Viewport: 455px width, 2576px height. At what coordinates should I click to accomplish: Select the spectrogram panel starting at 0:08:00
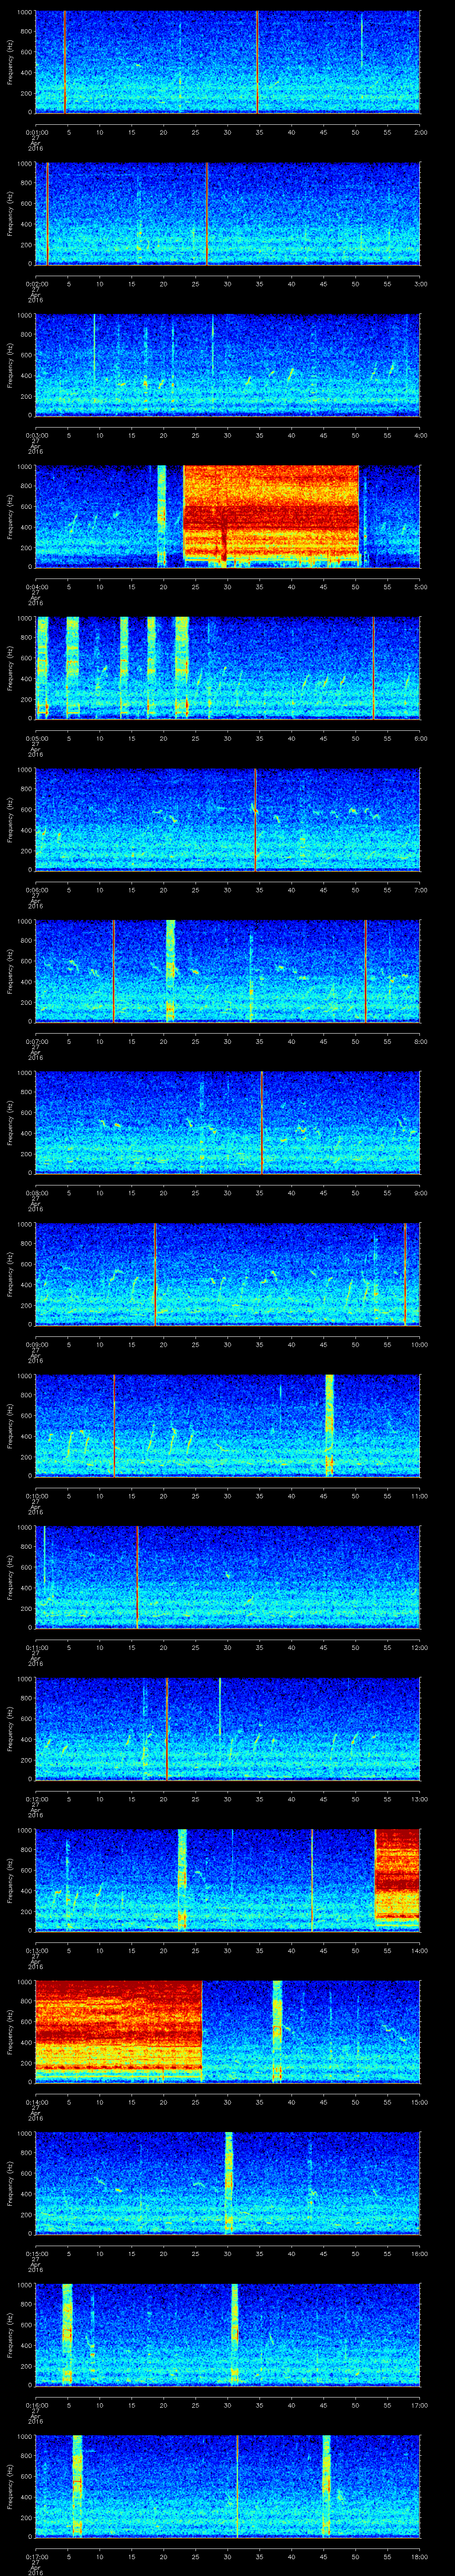tap(228, 1123)
